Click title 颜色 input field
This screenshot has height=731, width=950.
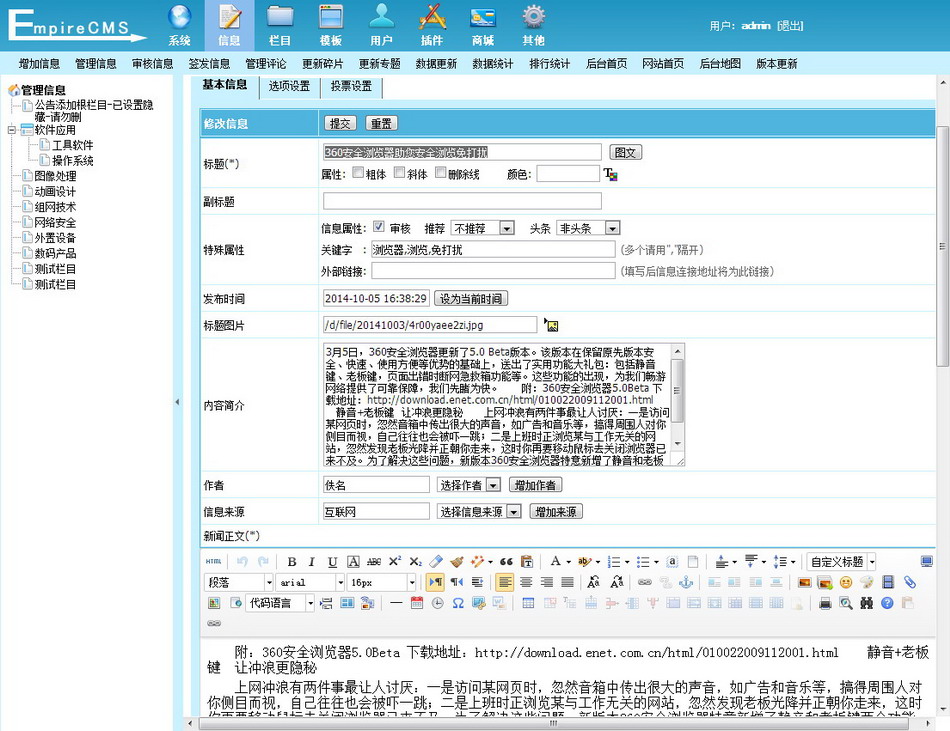click(568, 174)
